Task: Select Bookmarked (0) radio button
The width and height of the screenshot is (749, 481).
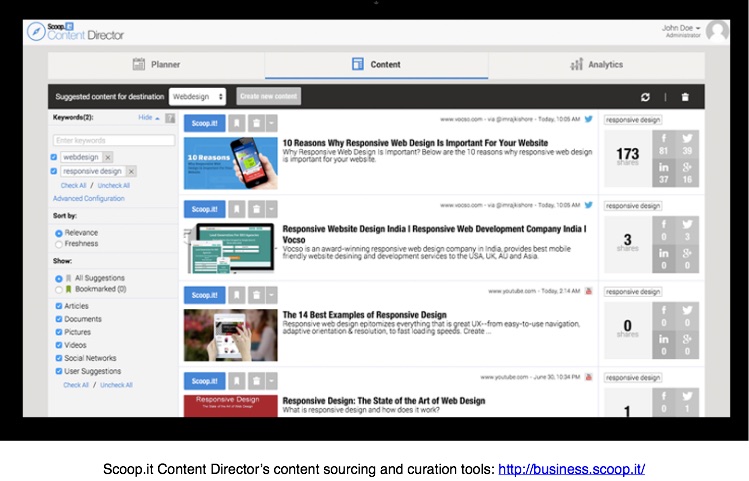Action: click(x=59, y=289)
